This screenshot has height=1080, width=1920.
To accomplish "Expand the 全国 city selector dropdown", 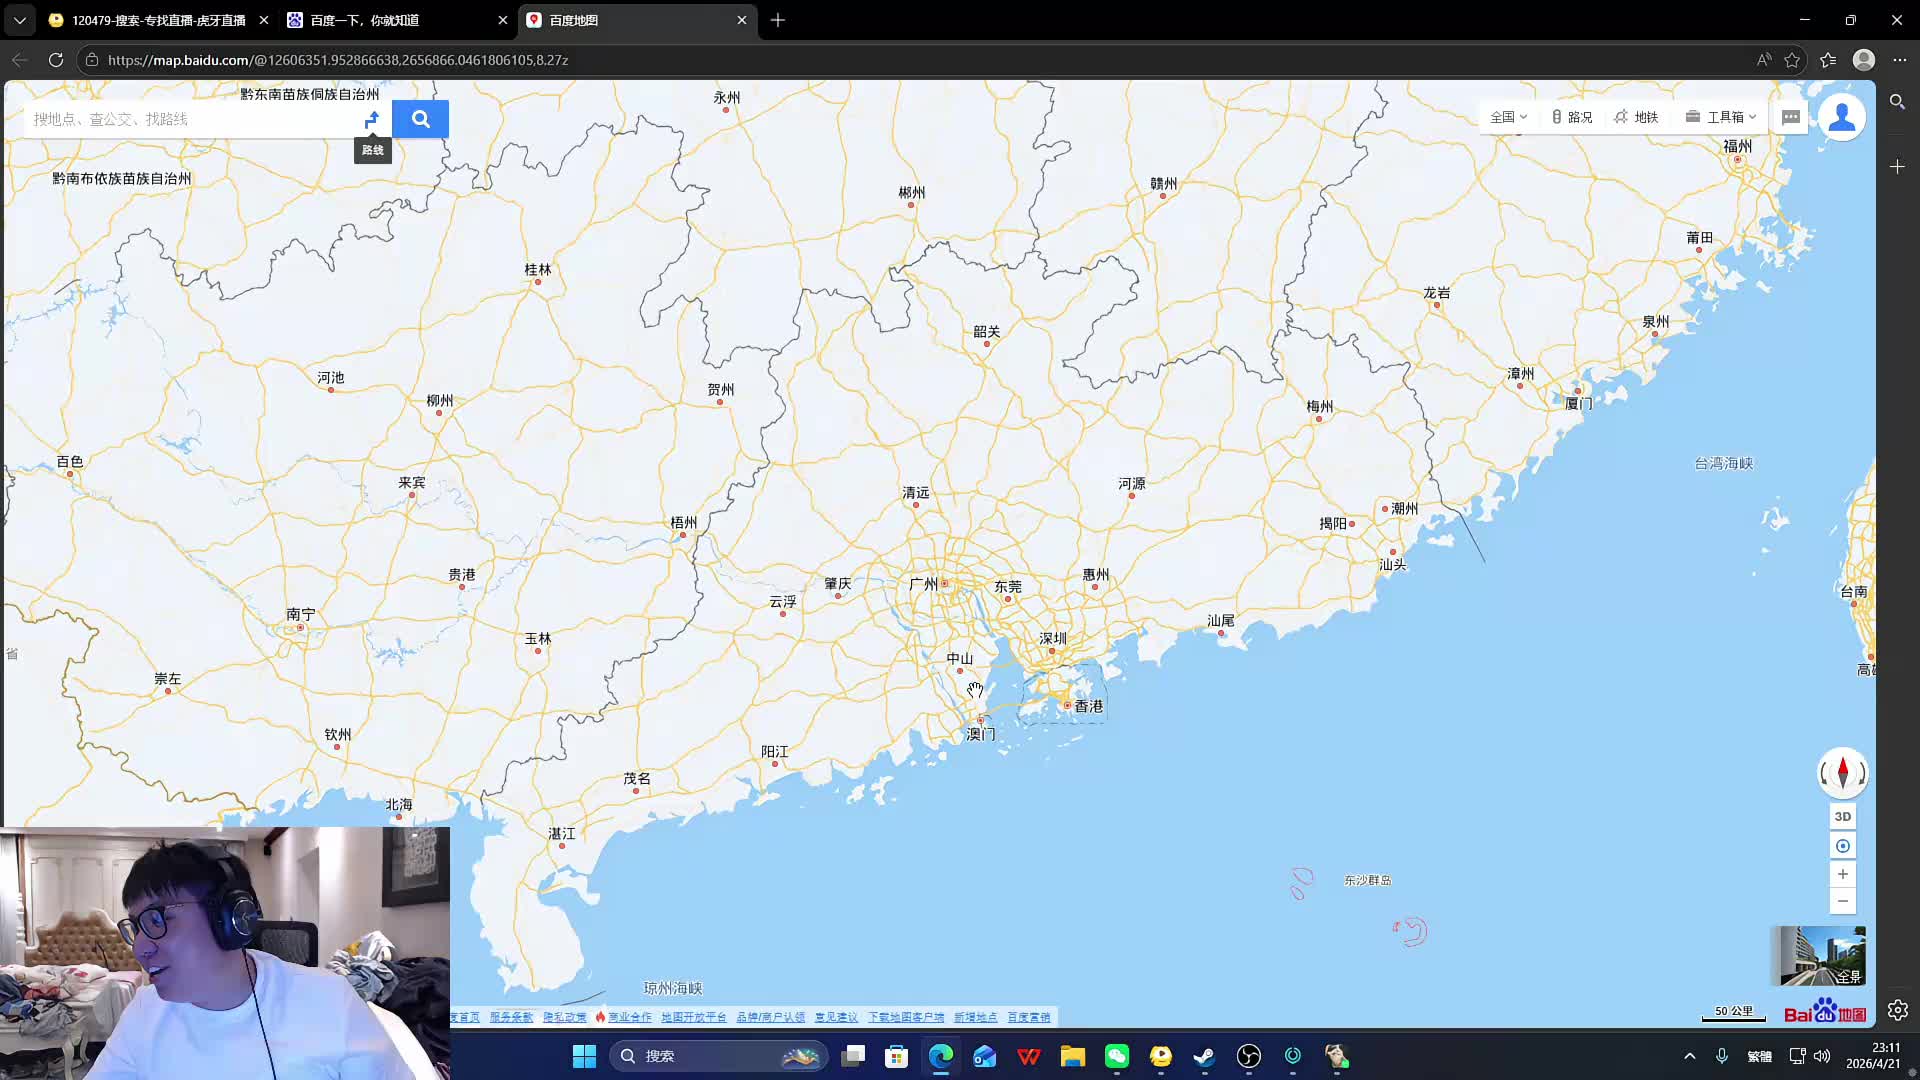I will 1508,117.
